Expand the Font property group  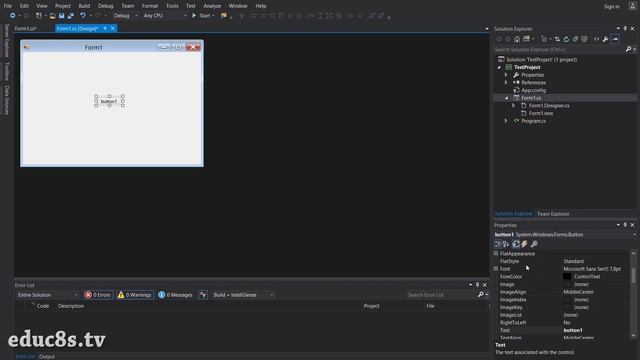tap(496, 269)
